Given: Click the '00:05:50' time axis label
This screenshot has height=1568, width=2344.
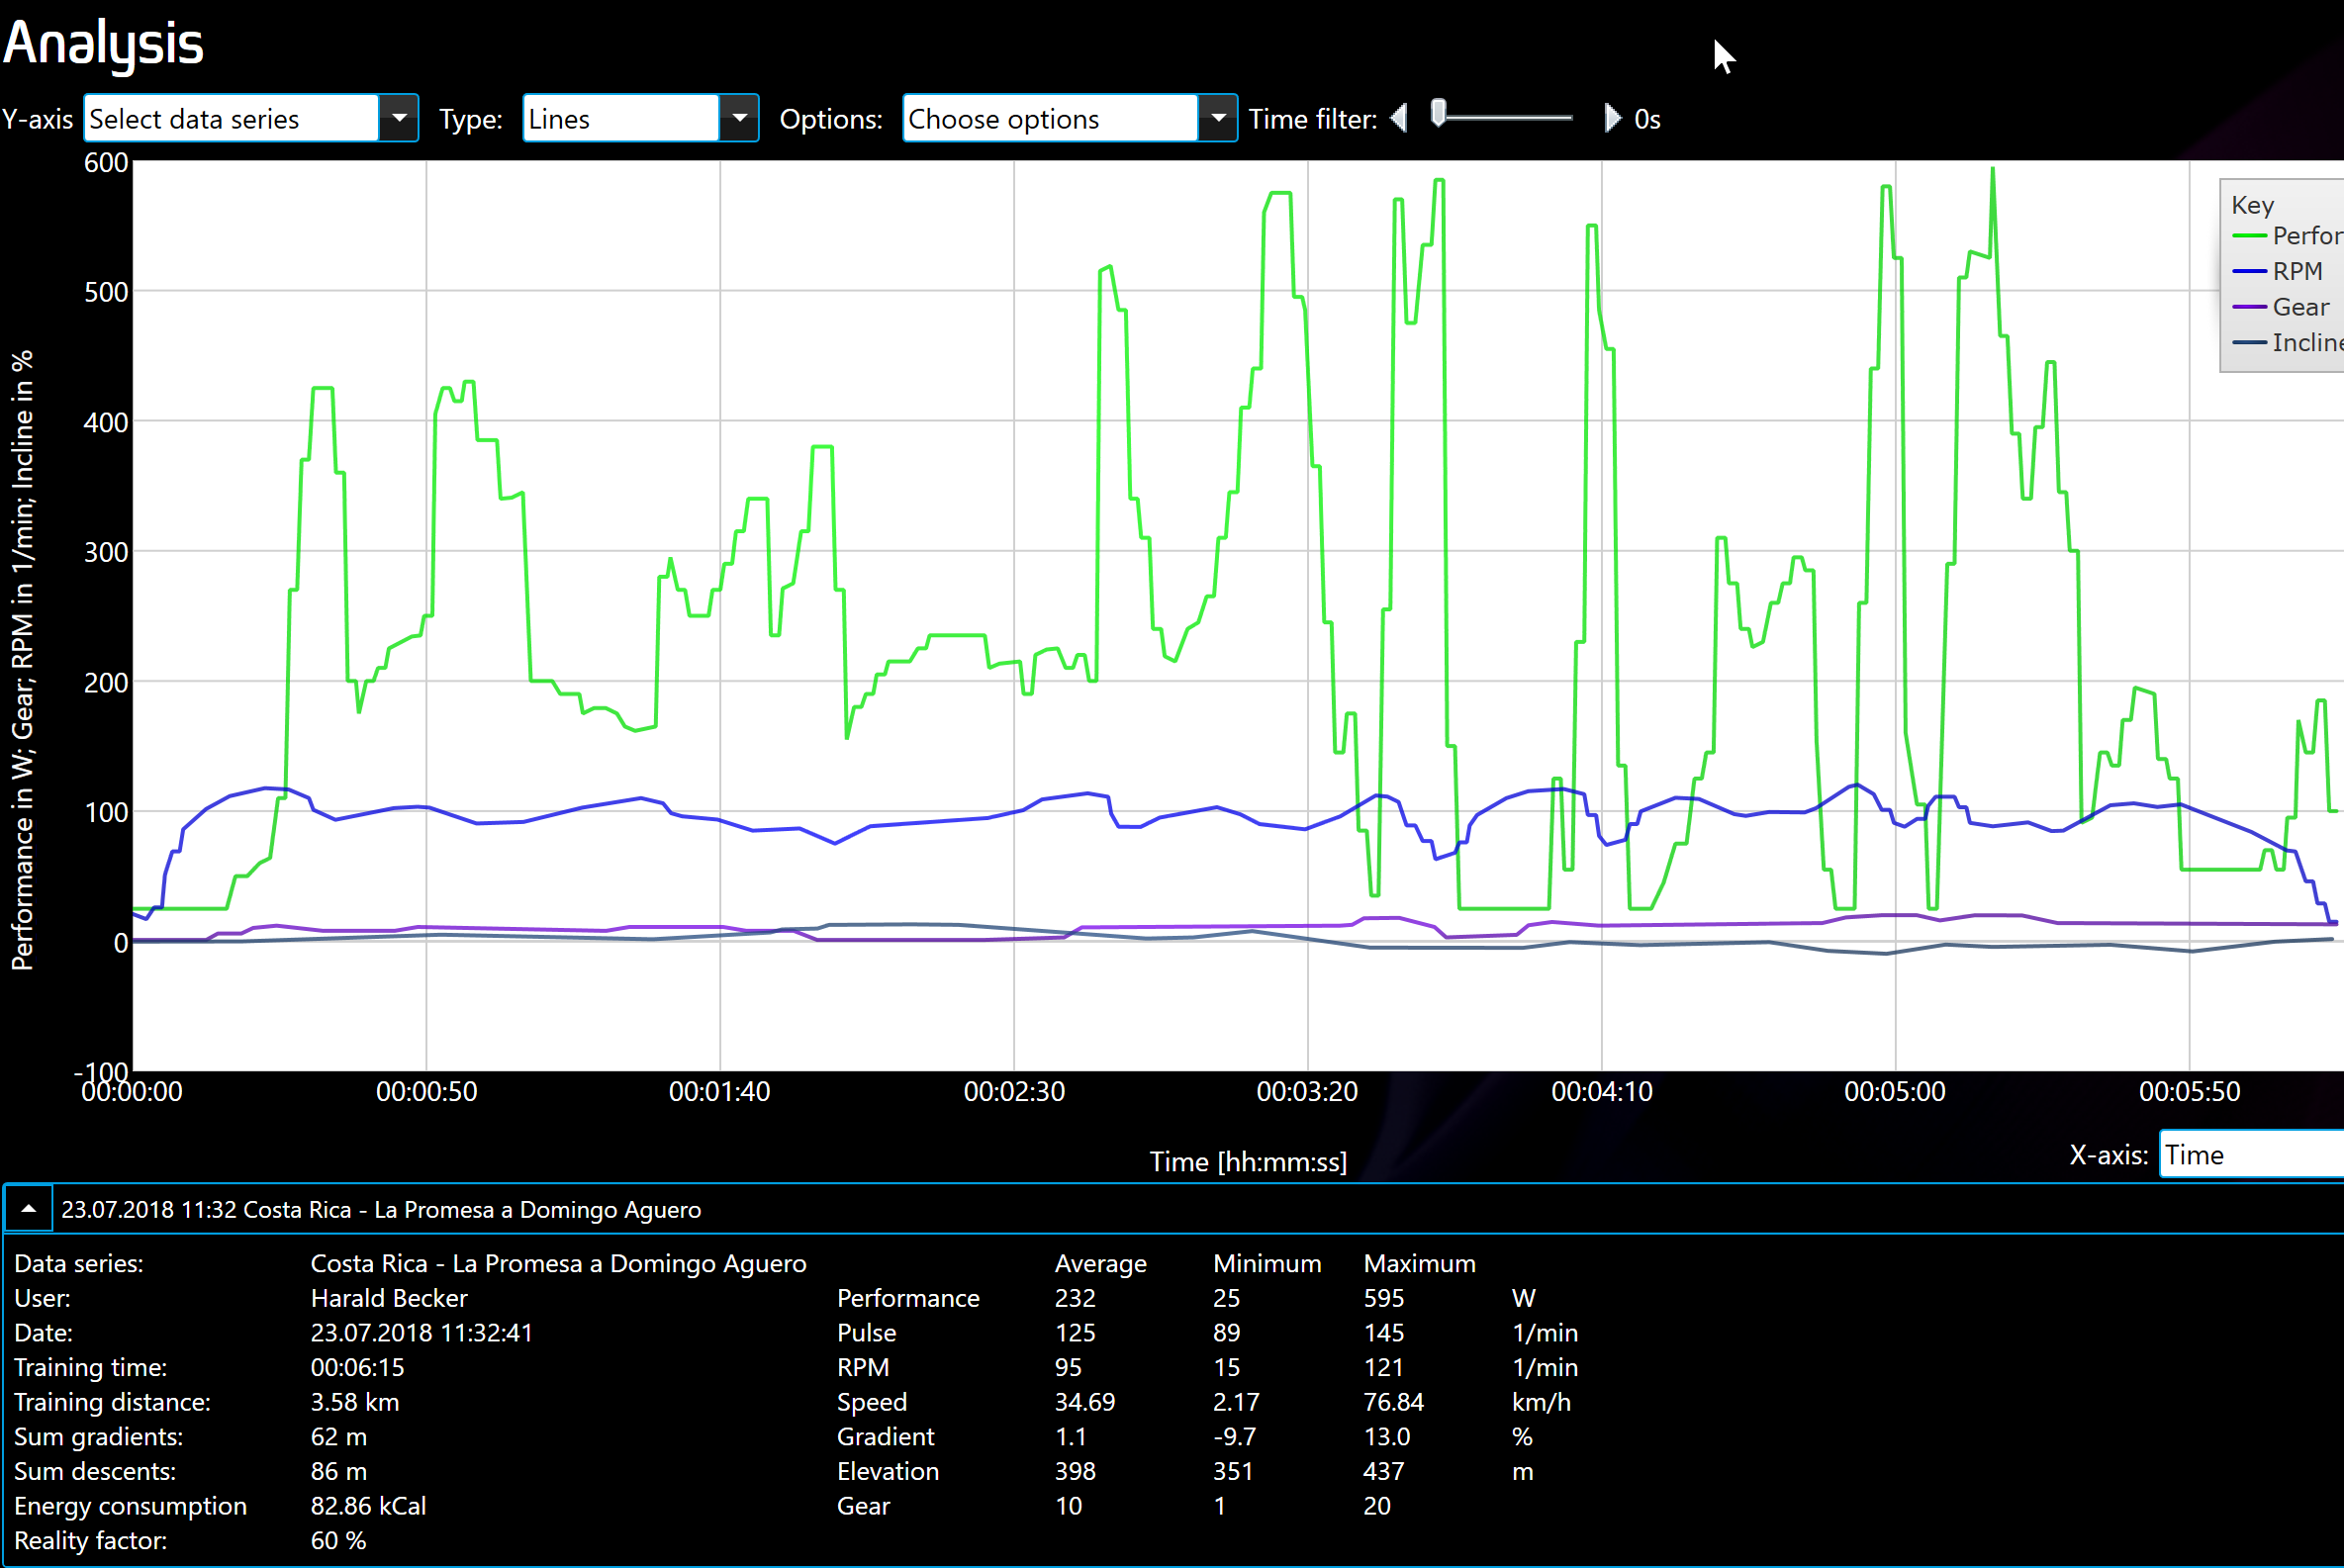Looking at the screenshot, I should coord(2190,1091).
